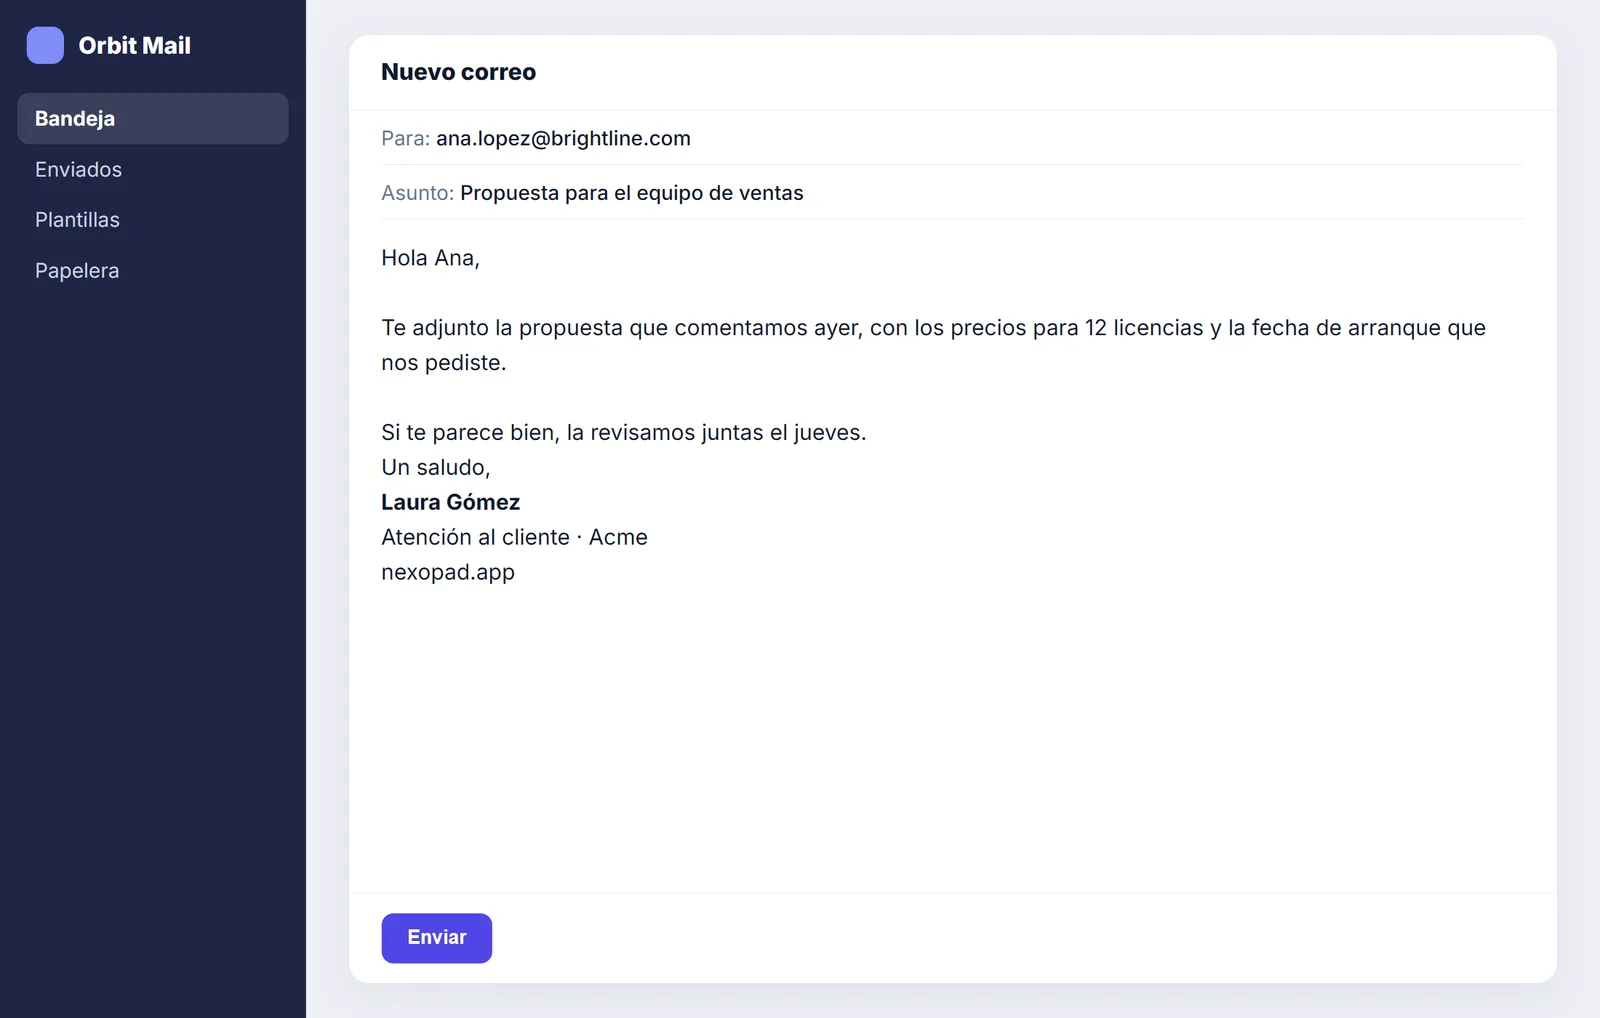
Task: Click the 'Orbit Mail' title text
Action: [x=135, y=46]
